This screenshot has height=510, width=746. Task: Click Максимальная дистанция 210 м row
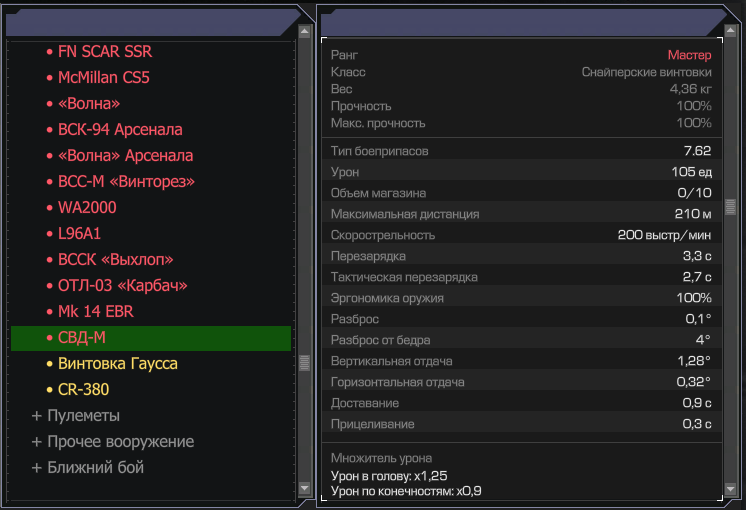point(521,214)
